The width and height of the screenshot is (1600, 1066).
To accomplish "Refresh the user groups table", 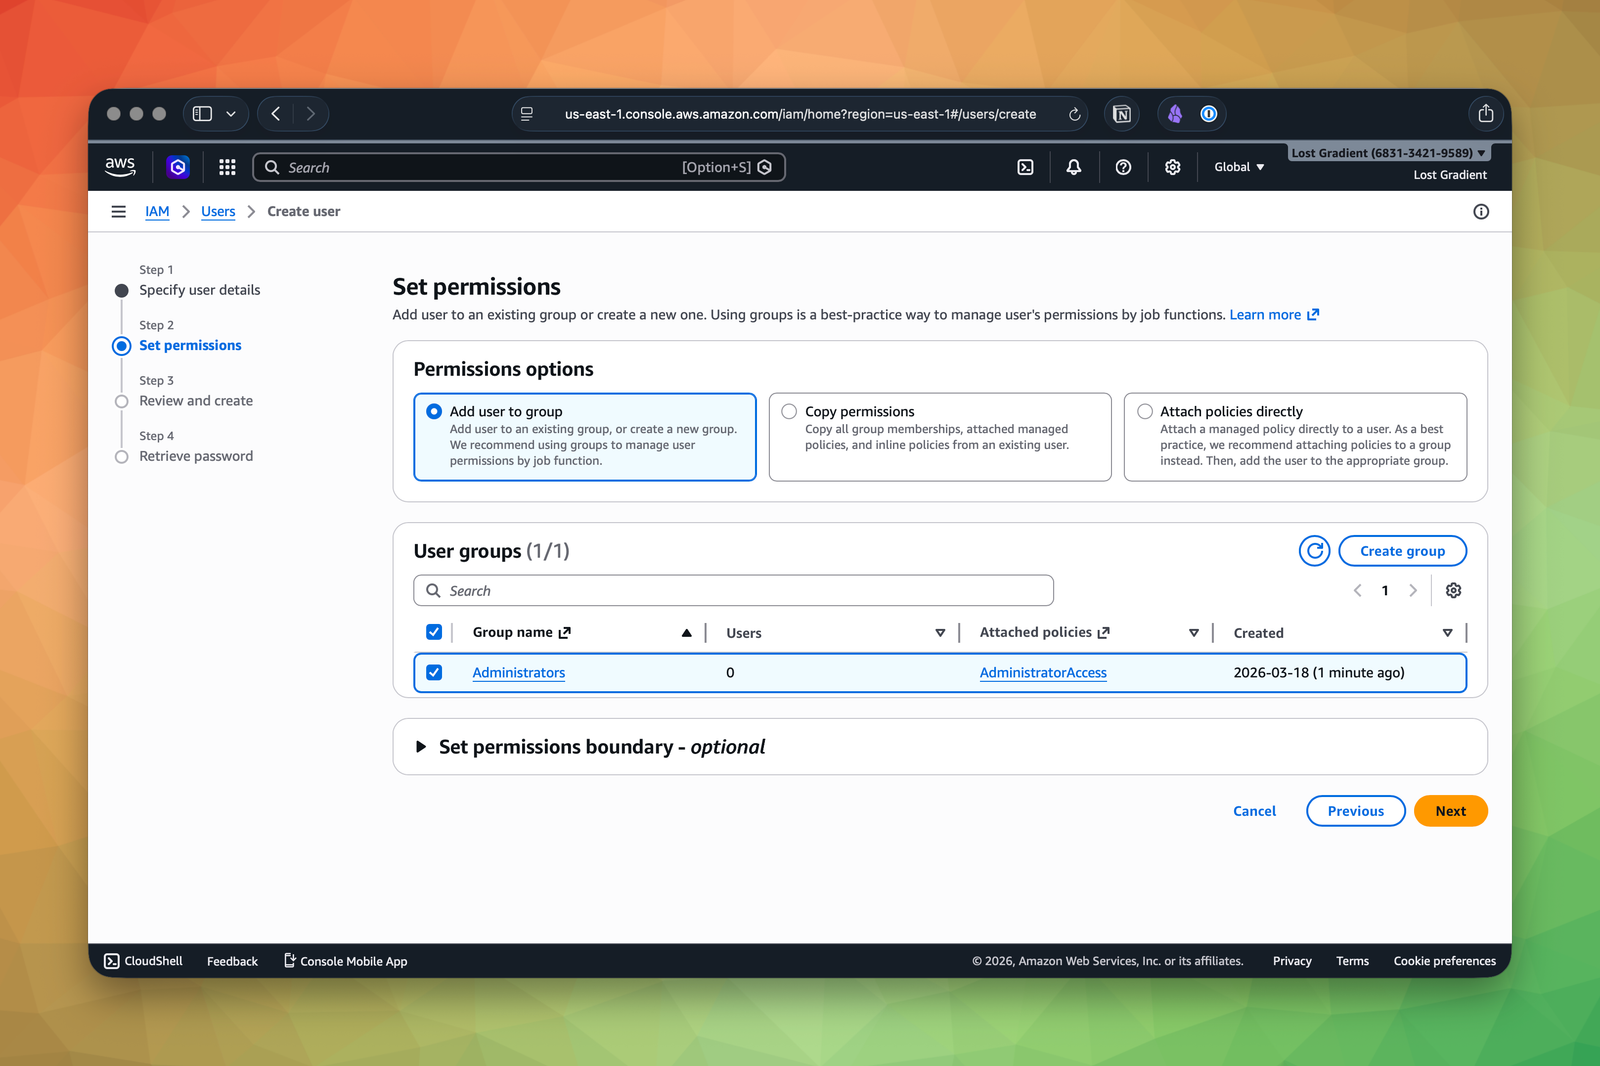I will tap(1314, 550).
